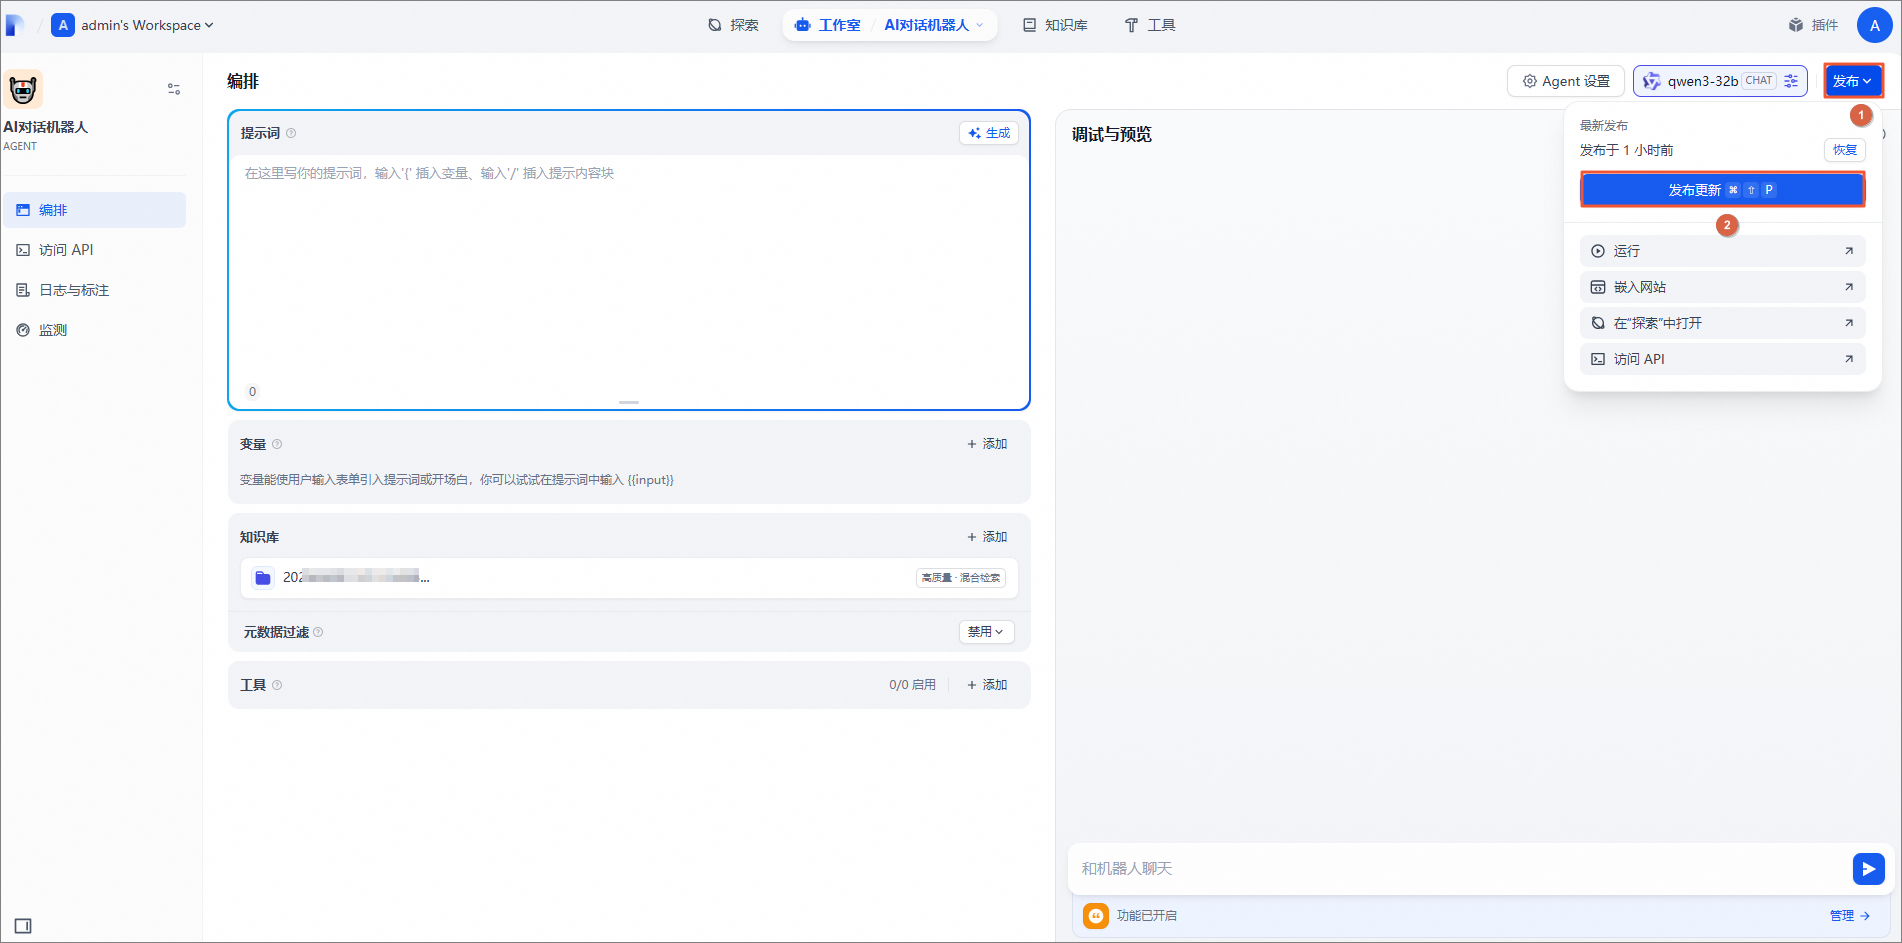The image size is (1902, 943).
Task: Collapse the sidebar with the bottom-left panel icon
Action: 23,926
